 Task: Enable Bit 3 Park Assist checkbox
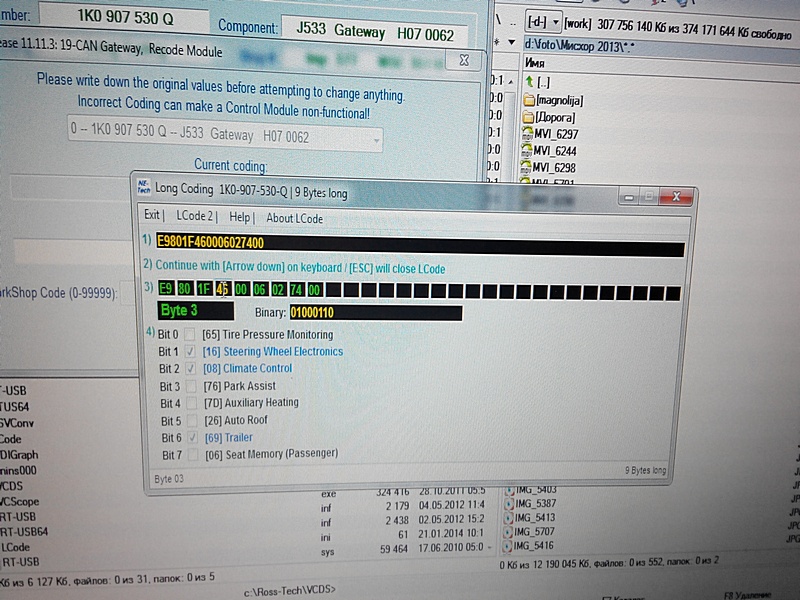point(191,386)
